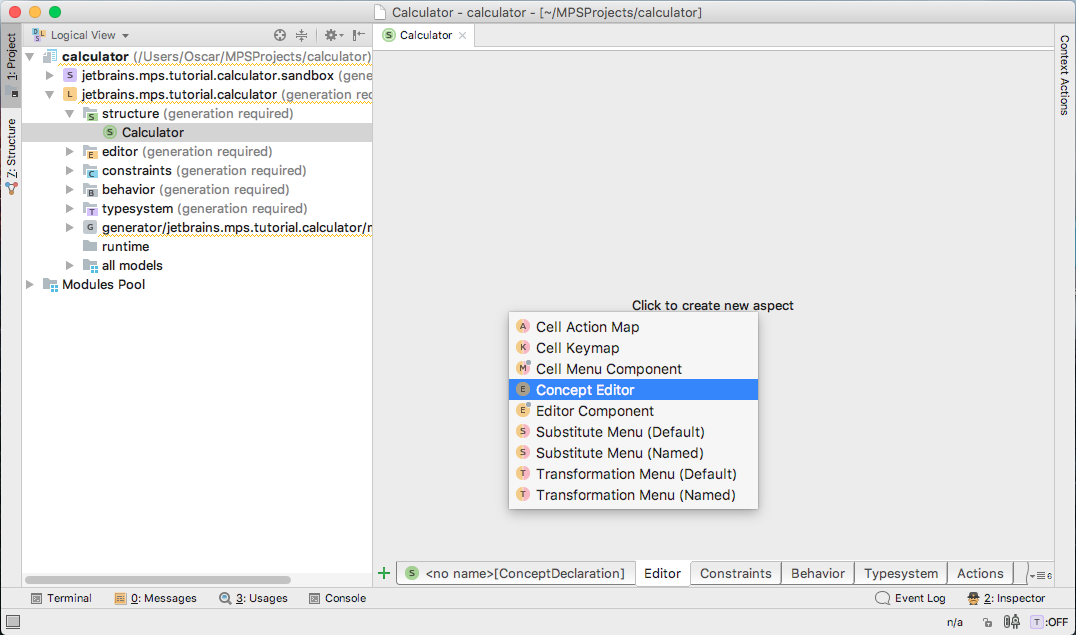The image size is (1076, 635).
Task: Click the project tree horizontal scrollbar
Action: coord(158,580)
